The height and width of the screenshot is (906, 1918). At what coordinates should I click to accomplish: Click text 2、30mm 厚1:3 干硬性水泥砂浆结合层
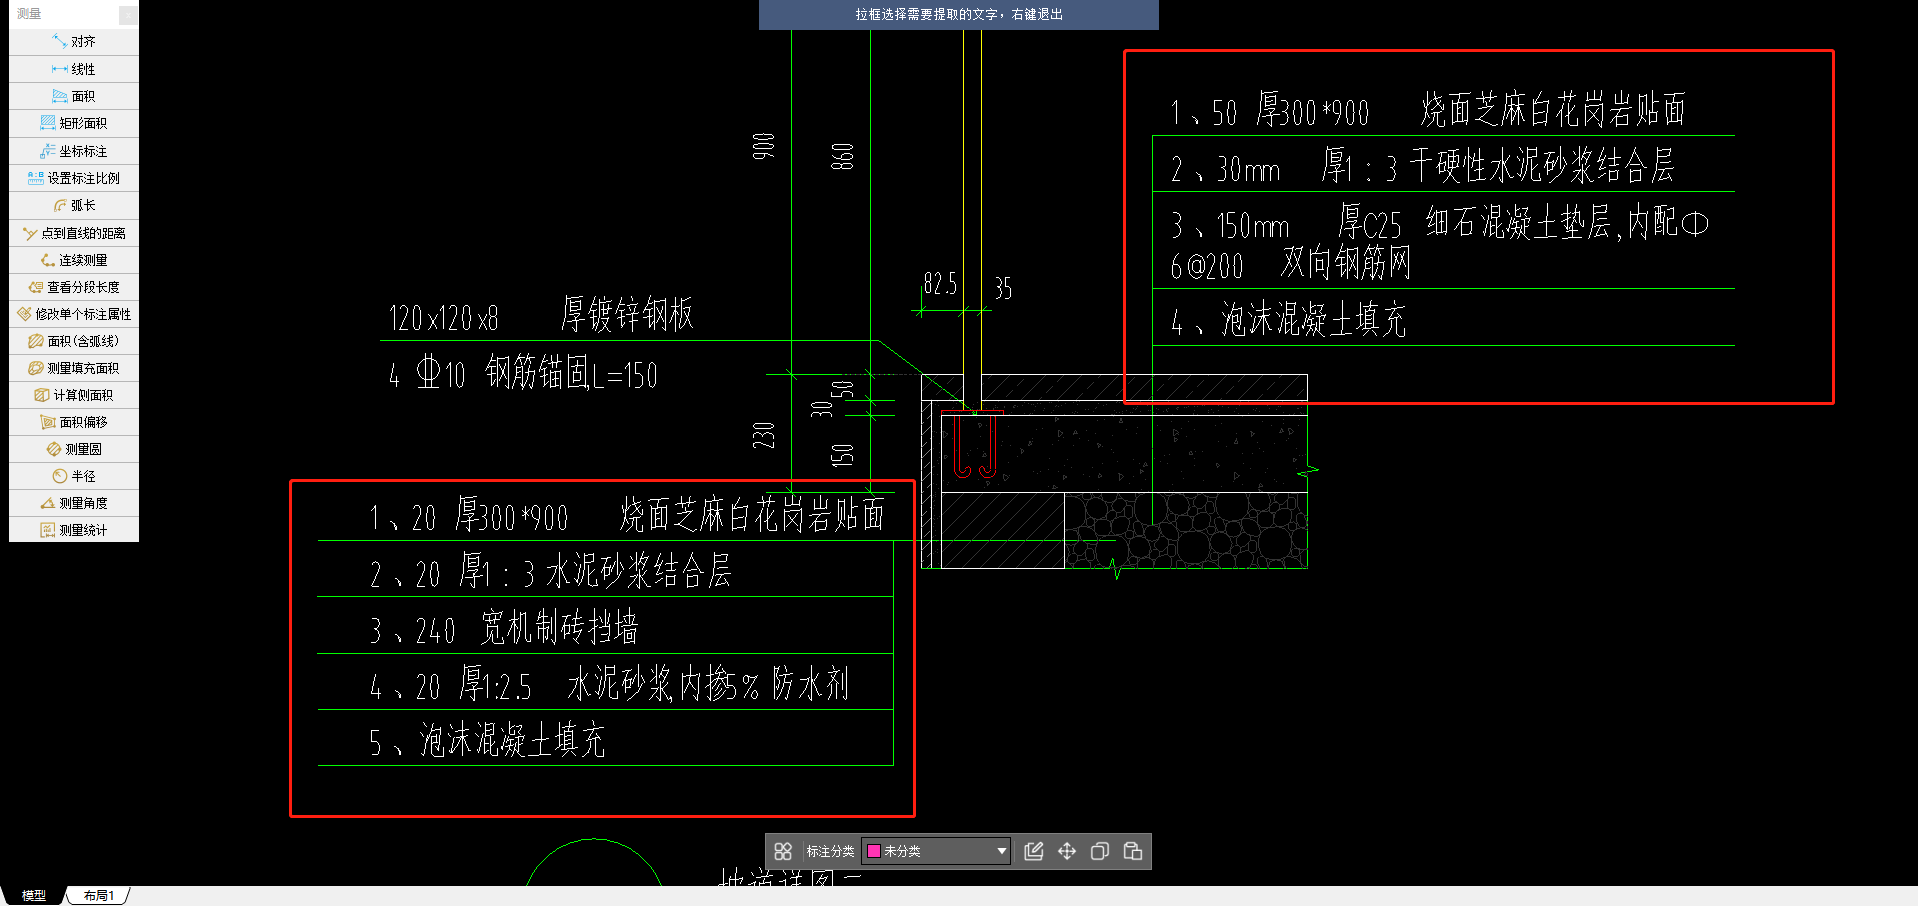coord(1422,166)
